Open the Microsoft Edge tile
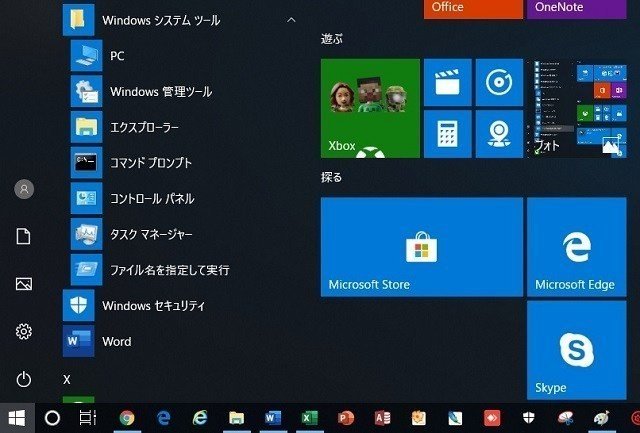Viewport: 640px width, 433px height. [577, 247]
